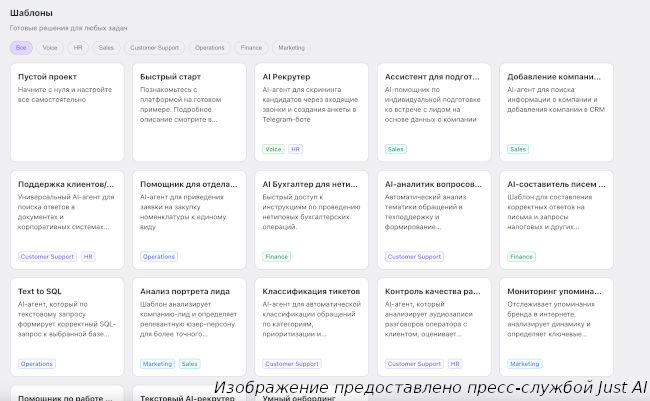Image resolution: width=650 pixels, height=401 pixels.
Task: Filter templates by Voice category
Action: click(50, 47)
